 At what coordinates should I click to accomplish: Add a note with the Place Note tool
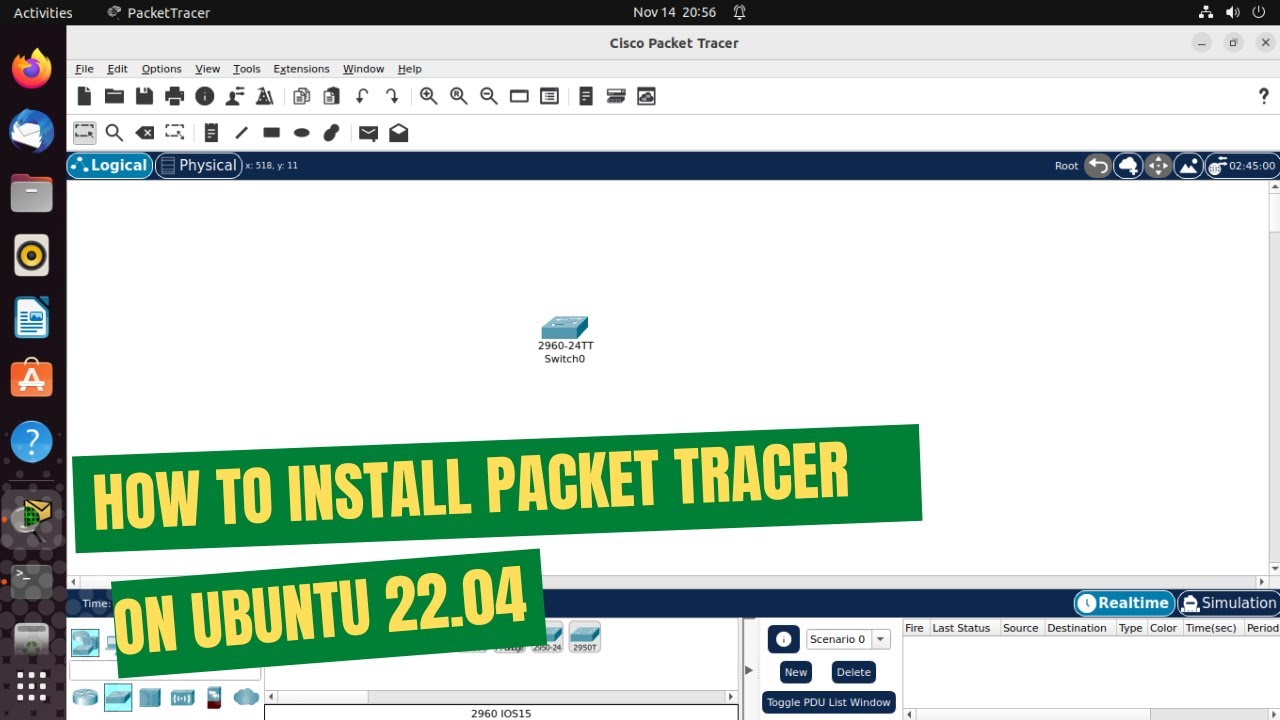[x=211, y=133]
